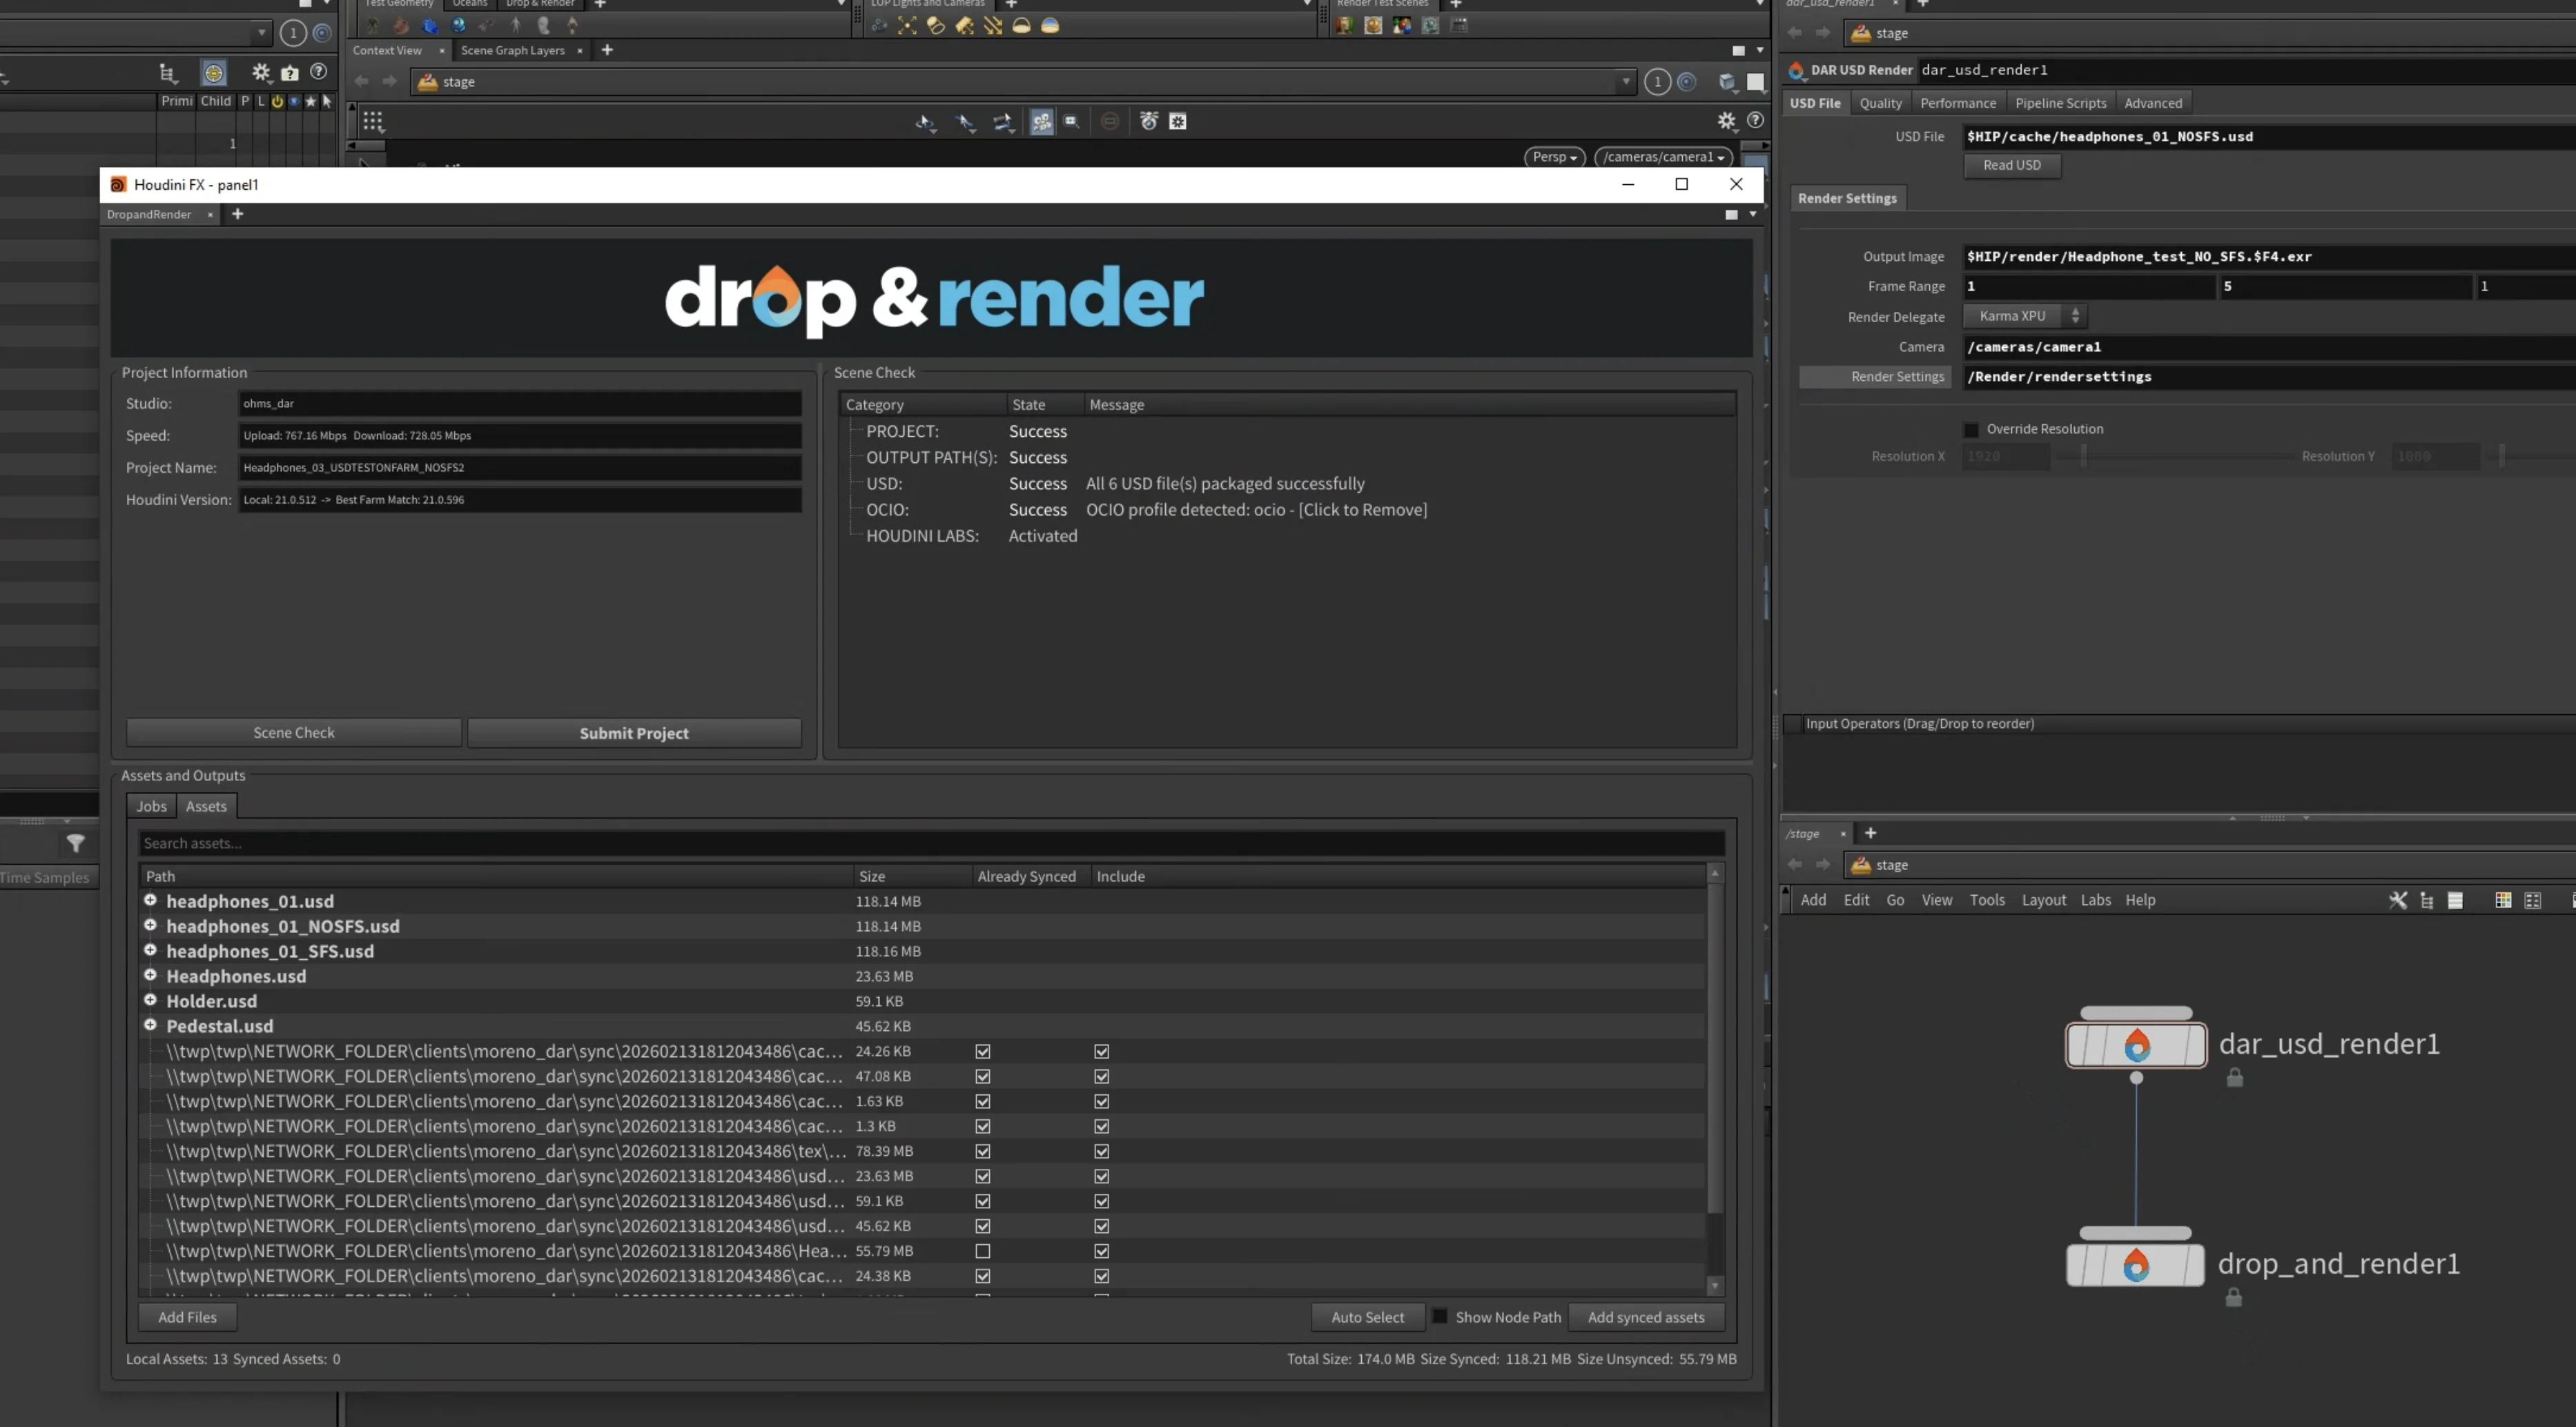Screen dimensions: 2576x1427
Task: Expand the headphones_01.usd asset entry
Action: (x=150, y=901)
